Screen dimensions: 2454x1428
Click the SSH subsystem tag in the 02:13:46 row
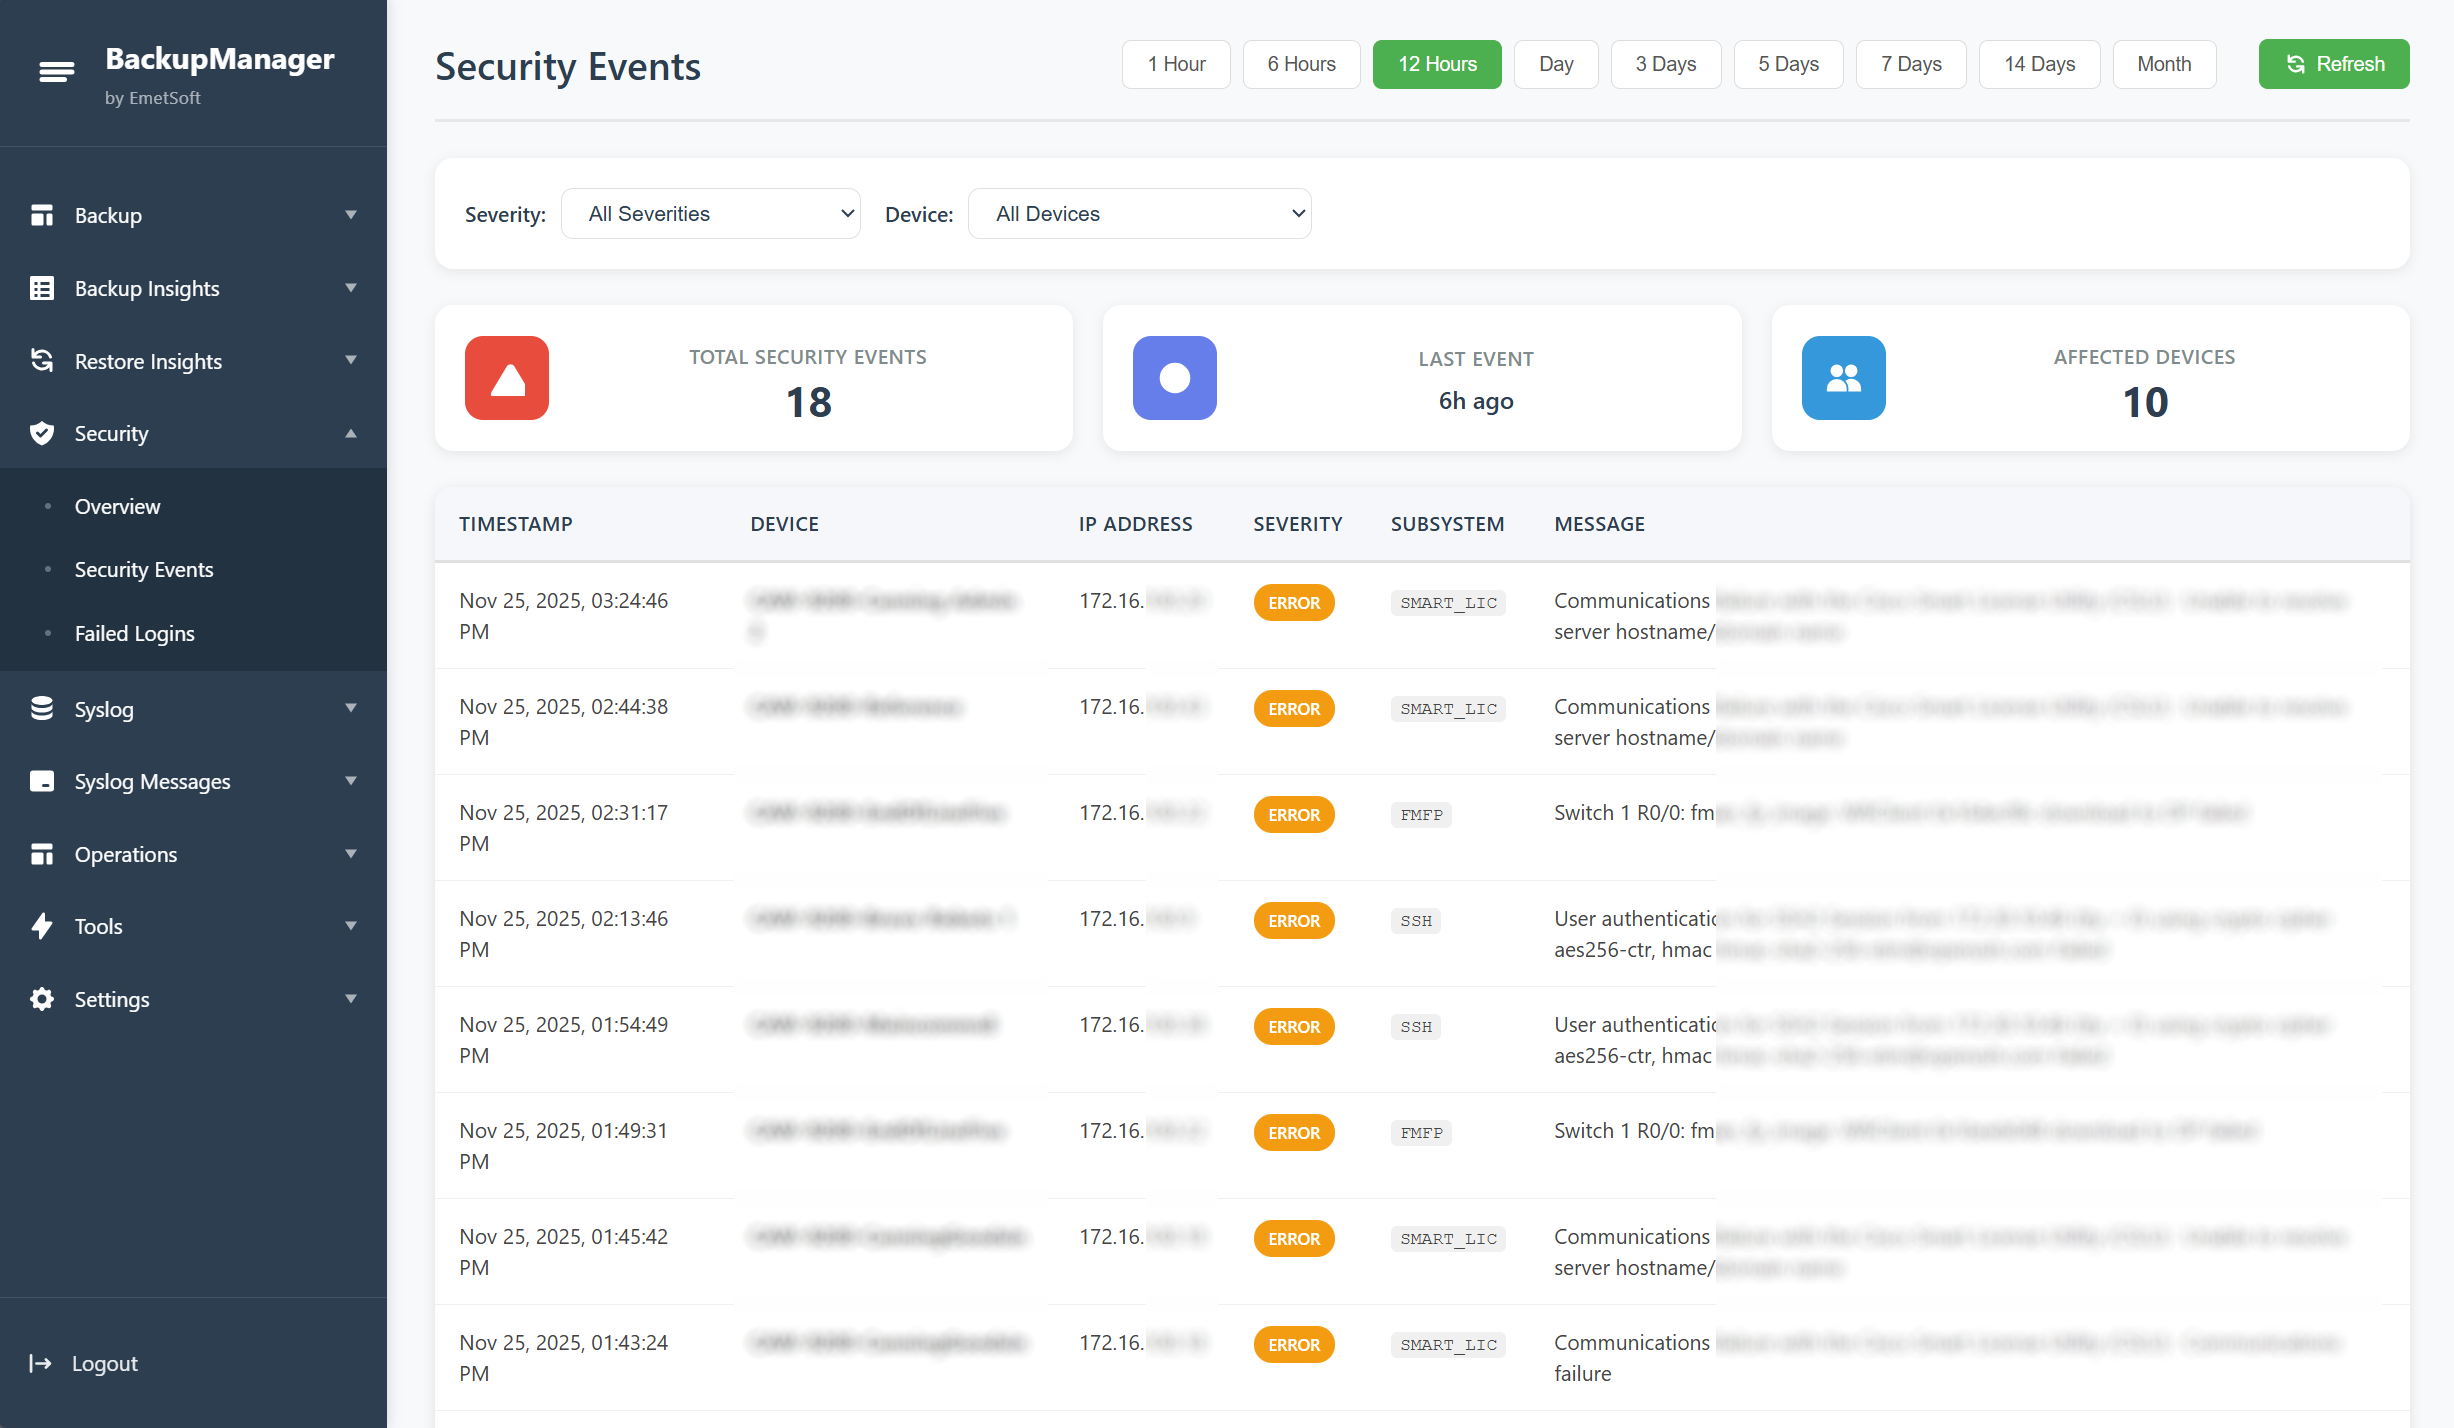[1416, 921]
